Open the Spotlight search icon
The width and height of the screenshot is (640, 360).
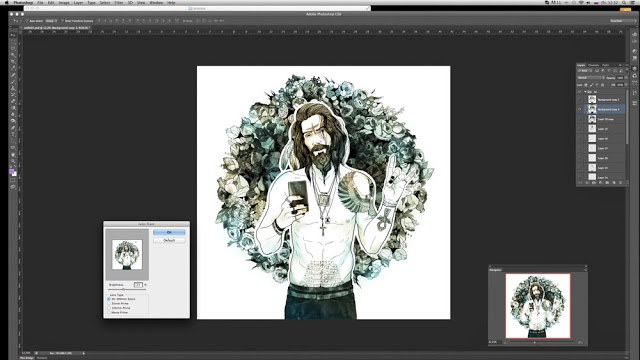[624, 2]
